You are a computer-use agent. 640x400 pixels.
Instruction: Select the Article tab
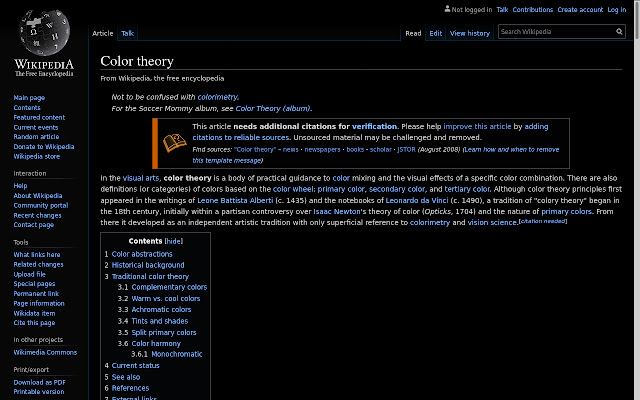(x=102, y=33)
